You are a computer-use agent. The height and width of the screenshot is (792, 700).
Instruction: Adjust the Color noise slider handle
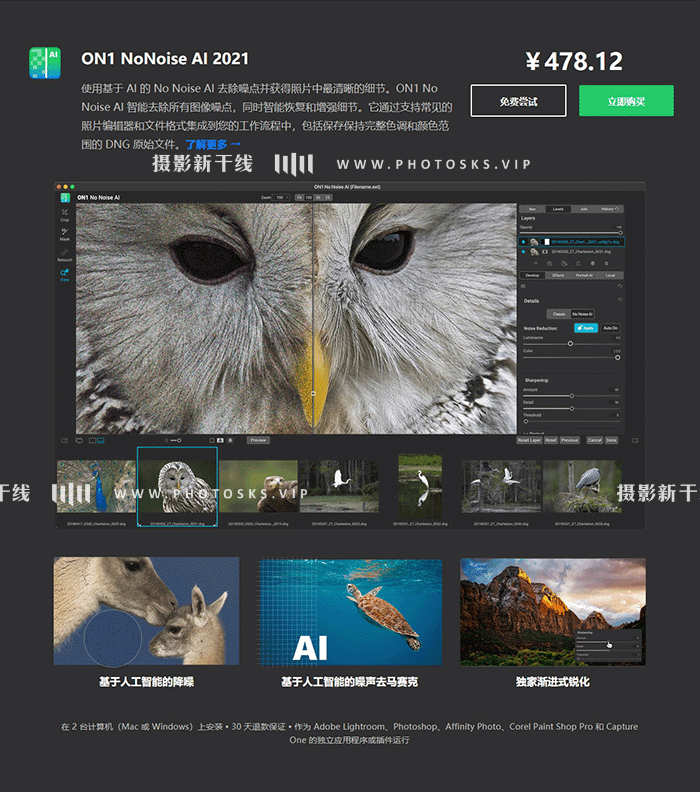tap(617, 358)
